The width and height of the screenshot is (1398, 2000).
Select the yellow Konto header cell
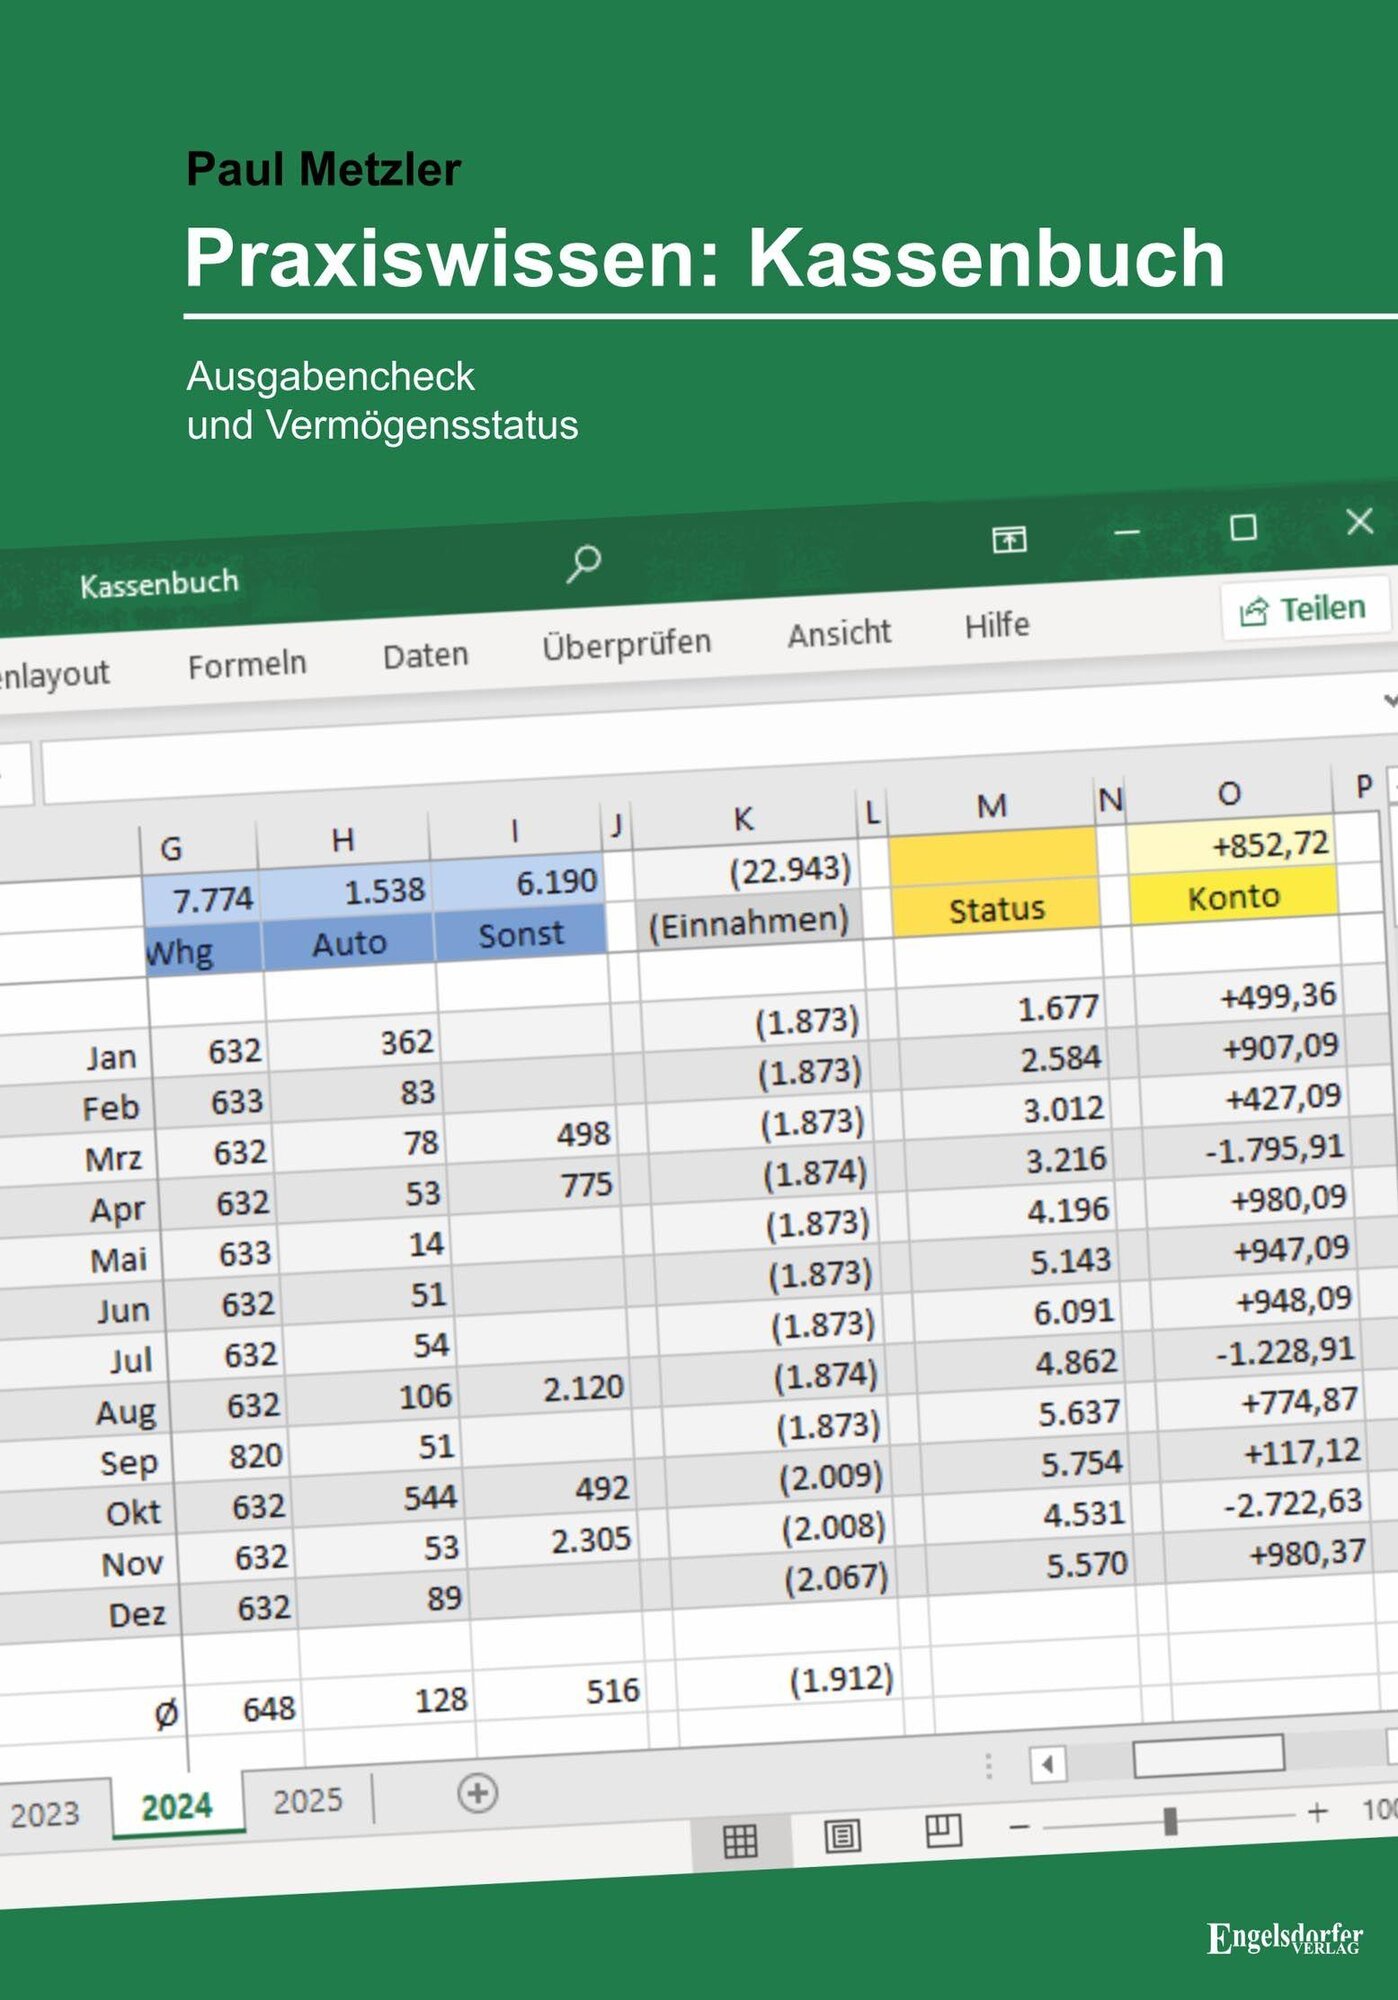click(x=1233, y=896)
